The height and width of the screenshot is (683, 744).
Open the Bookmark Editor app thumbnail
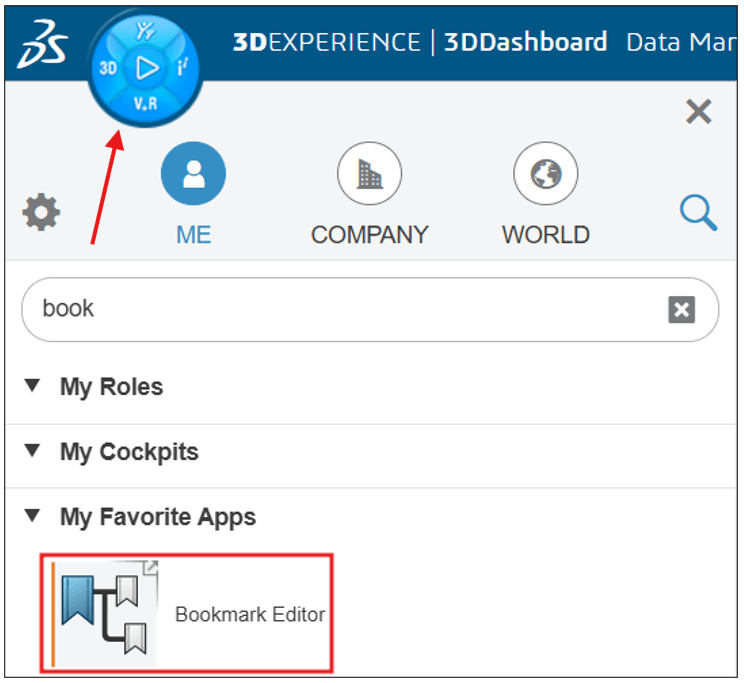point(104,614)
